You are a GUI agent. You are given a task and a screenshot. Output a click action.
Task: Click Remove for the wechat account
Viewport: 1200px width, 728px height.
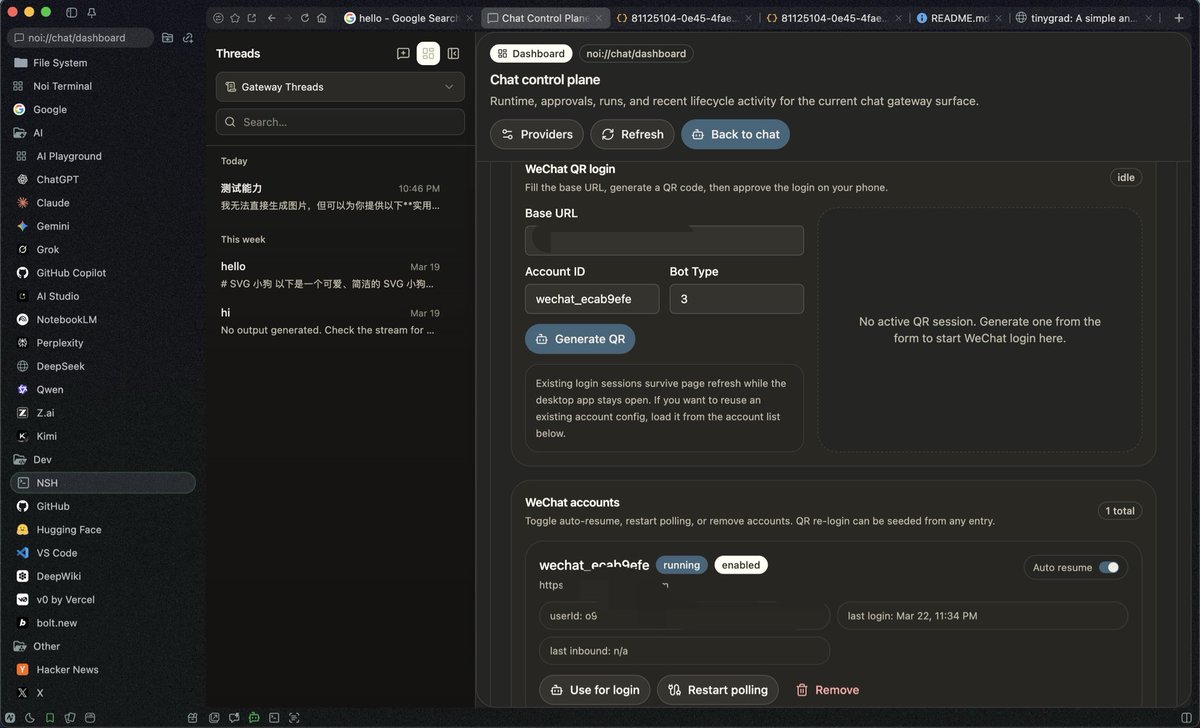[x=827, y=690]
